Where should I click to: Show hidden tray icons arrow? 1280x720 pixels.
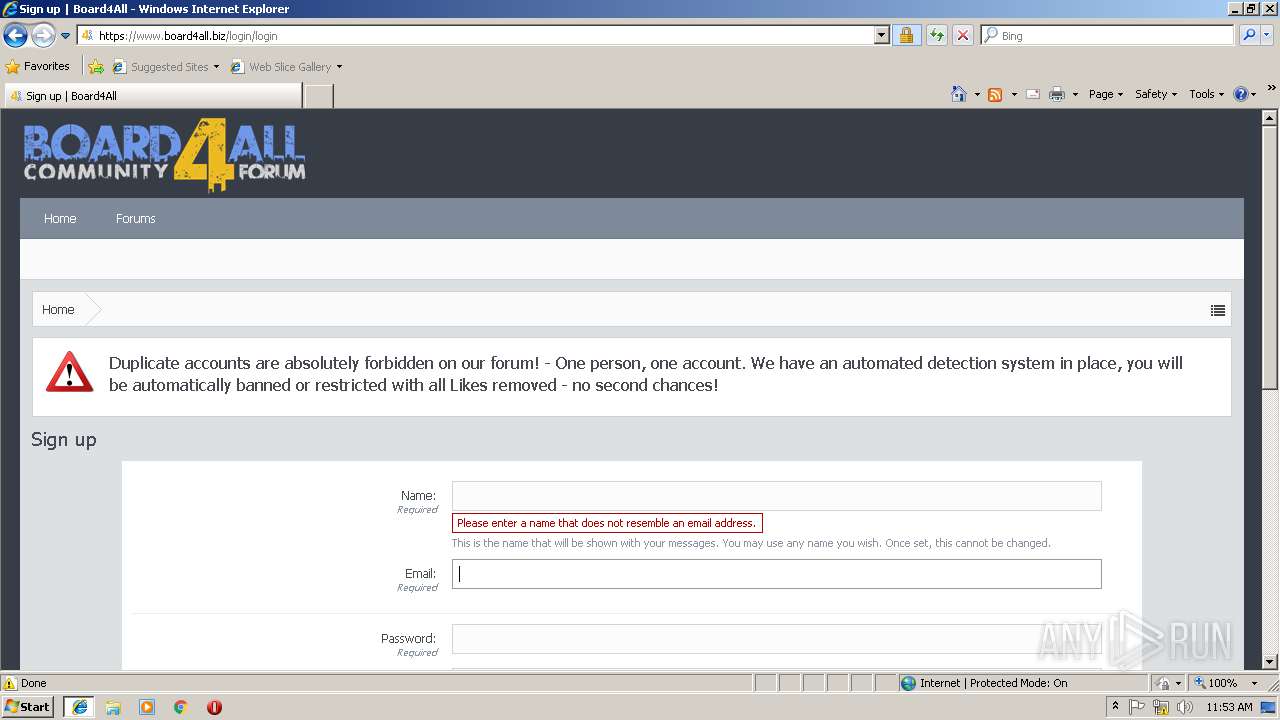[1115, 706]
